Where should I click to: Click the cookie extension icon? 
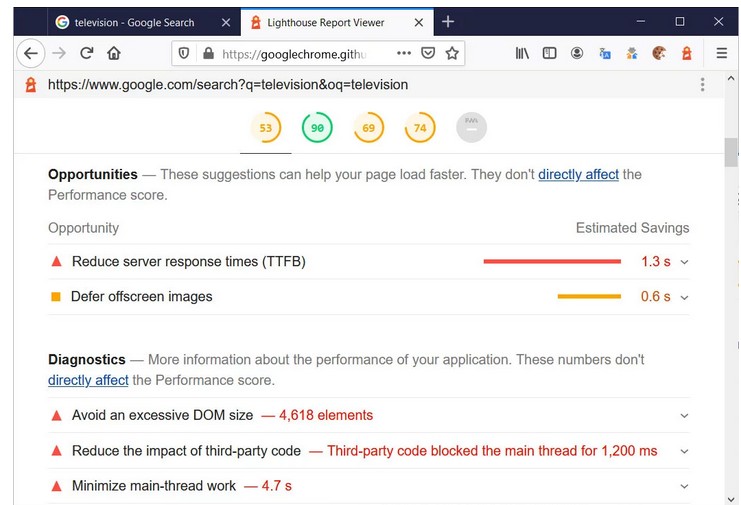[659, 53]
